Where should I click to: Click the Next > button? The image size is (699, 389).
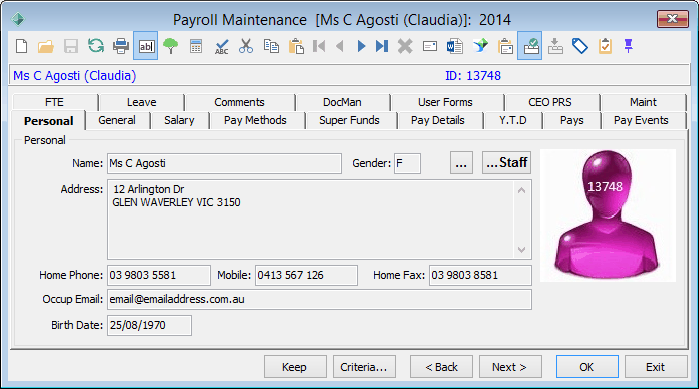(510, 367)
